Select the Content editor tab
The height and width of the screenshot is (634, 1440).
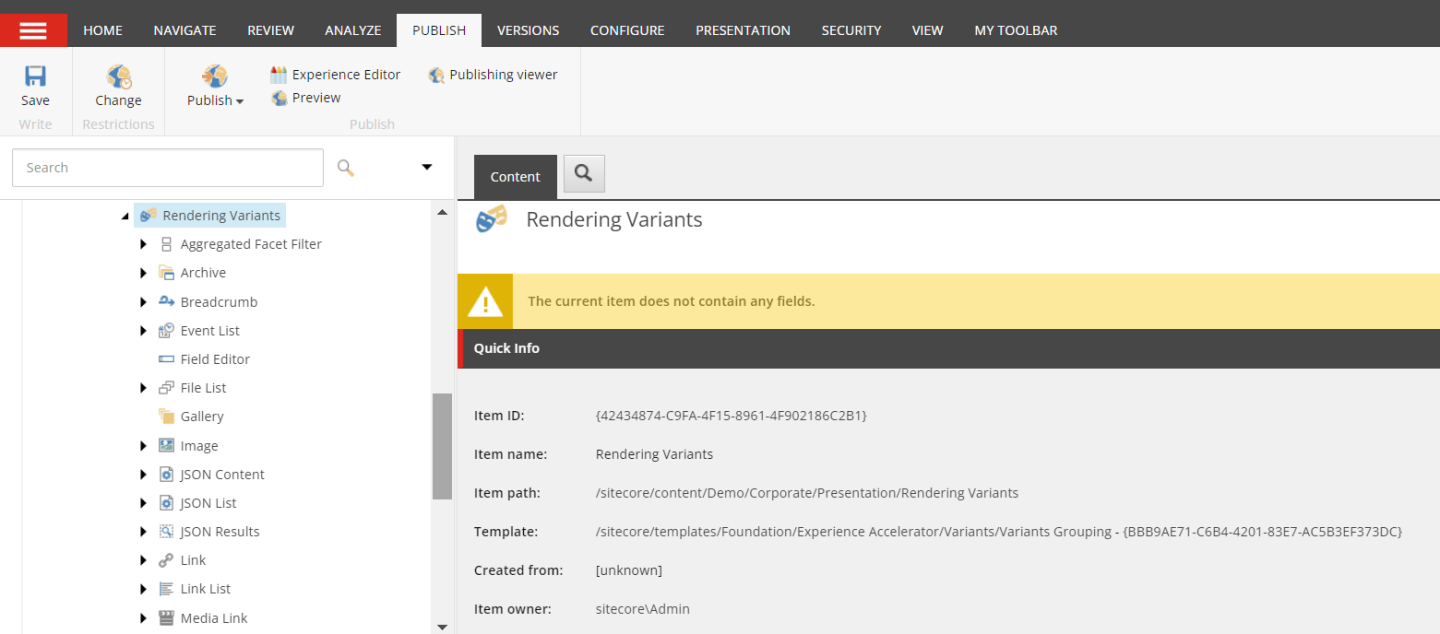(x=515, y=177)
